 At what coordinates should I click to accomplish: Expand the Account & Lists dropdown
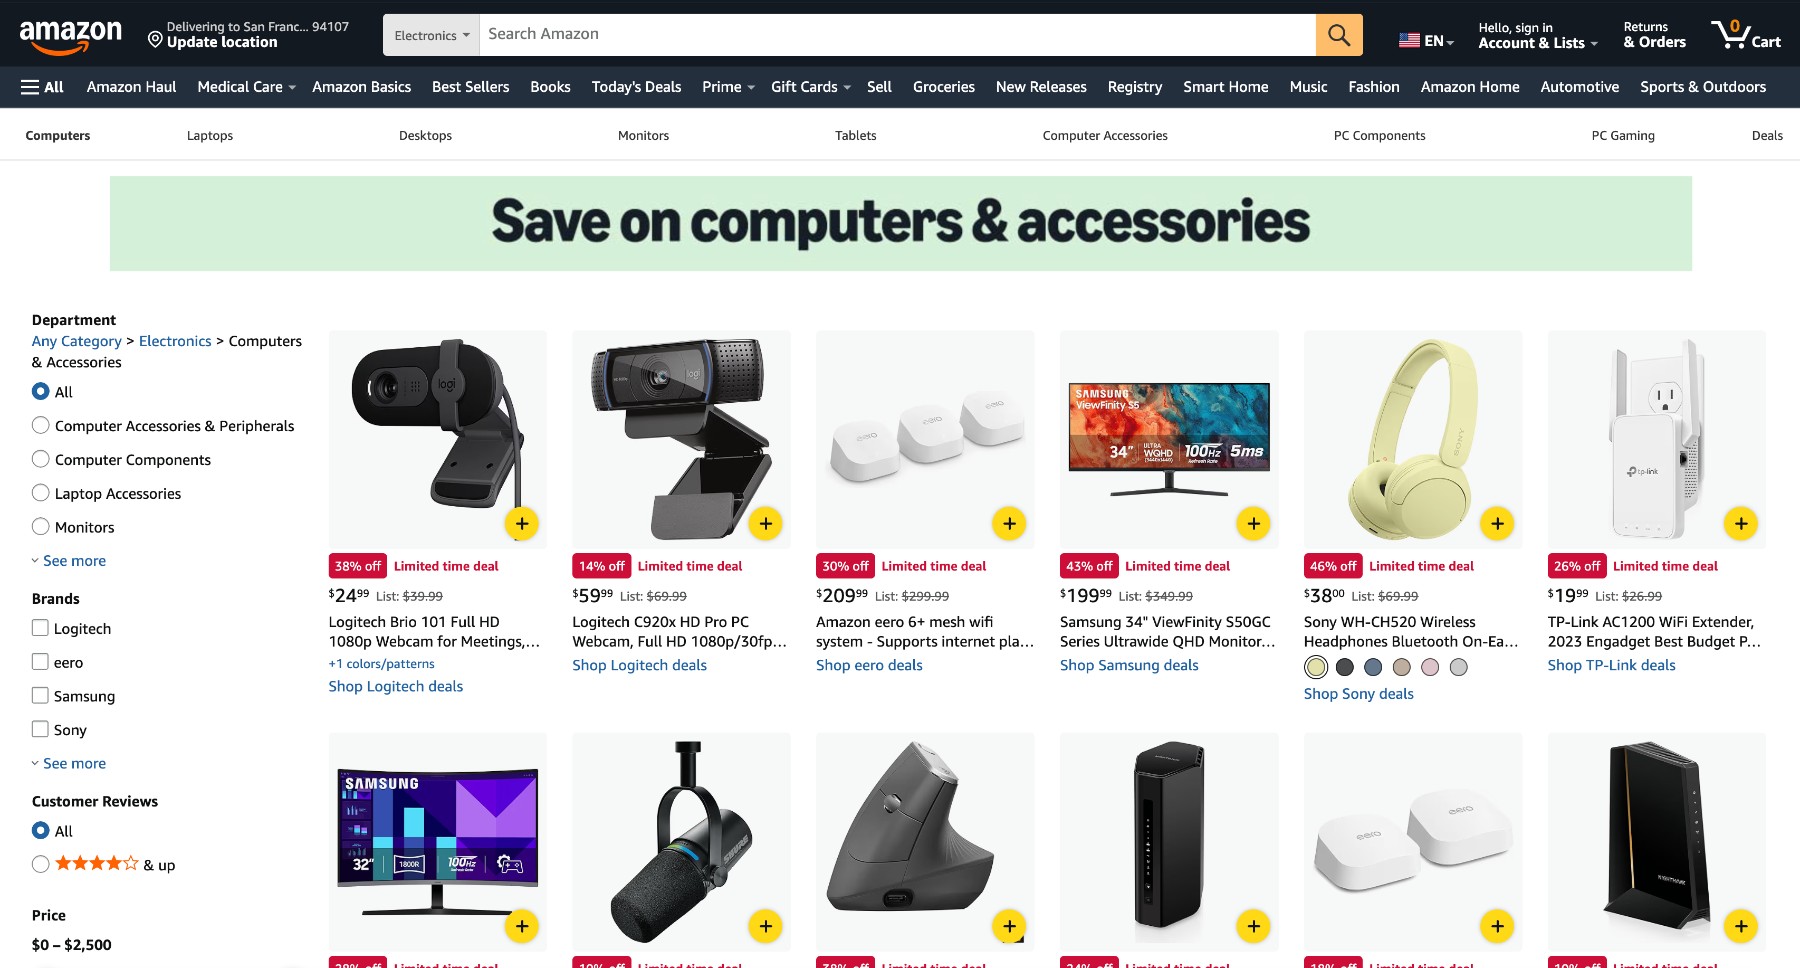[x=1537, y=35]
